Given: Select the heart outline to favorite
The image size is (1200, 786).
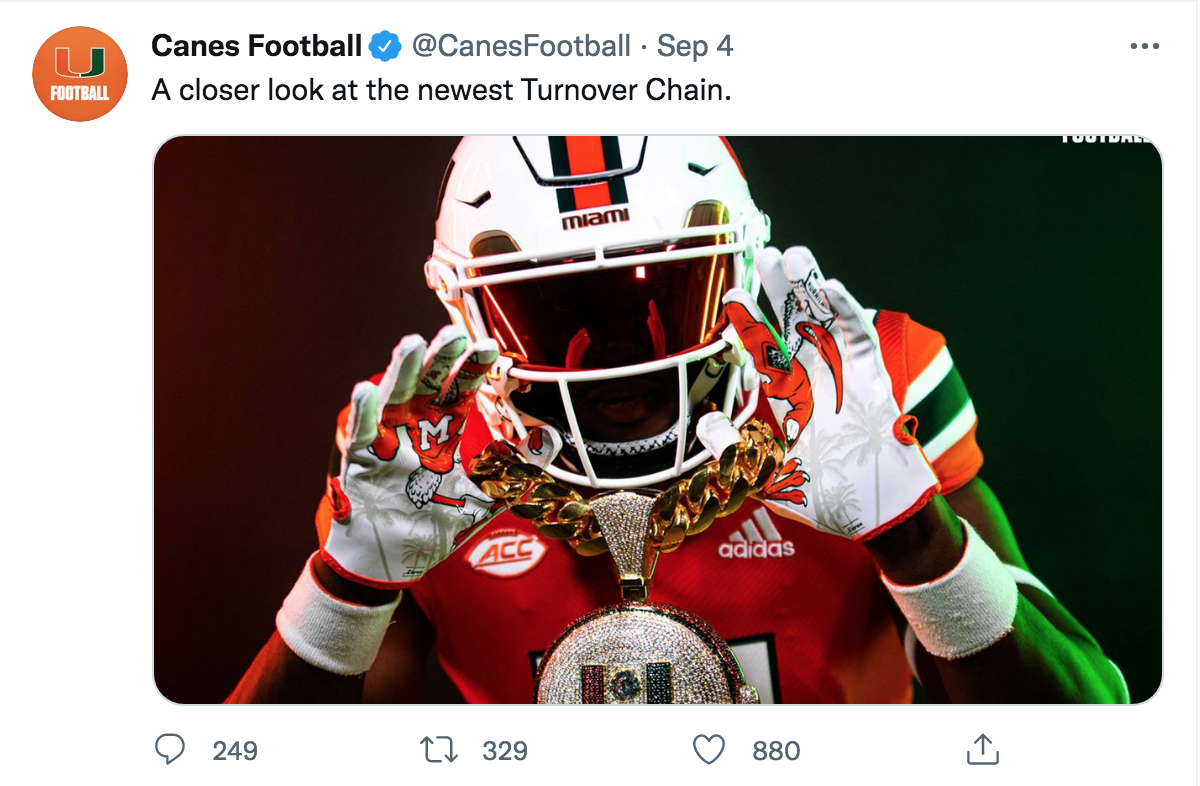Looking at the screenshot, I should click(x=709, y=750).
